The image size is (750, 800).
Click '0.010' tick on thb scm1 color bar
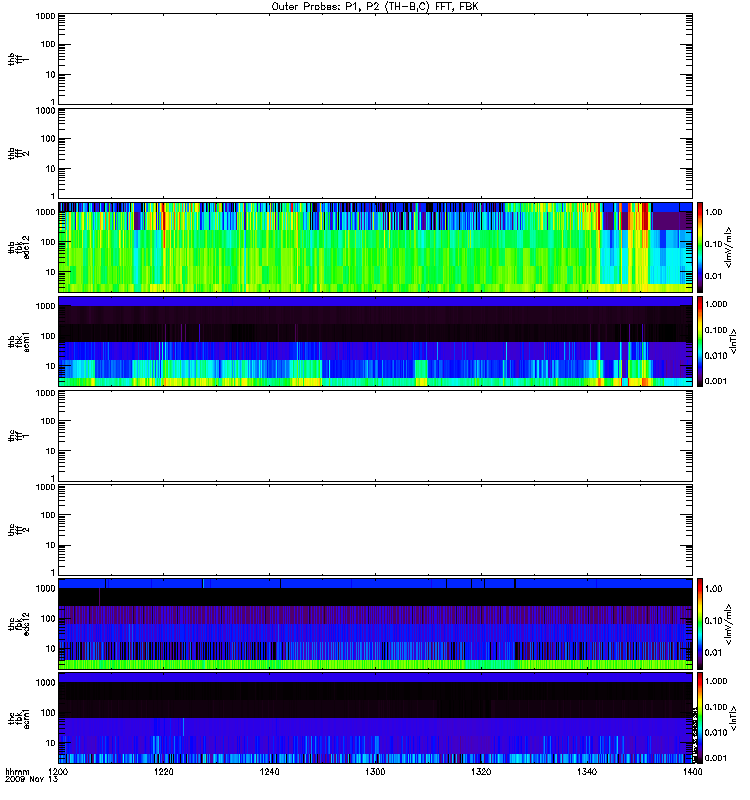716,356
